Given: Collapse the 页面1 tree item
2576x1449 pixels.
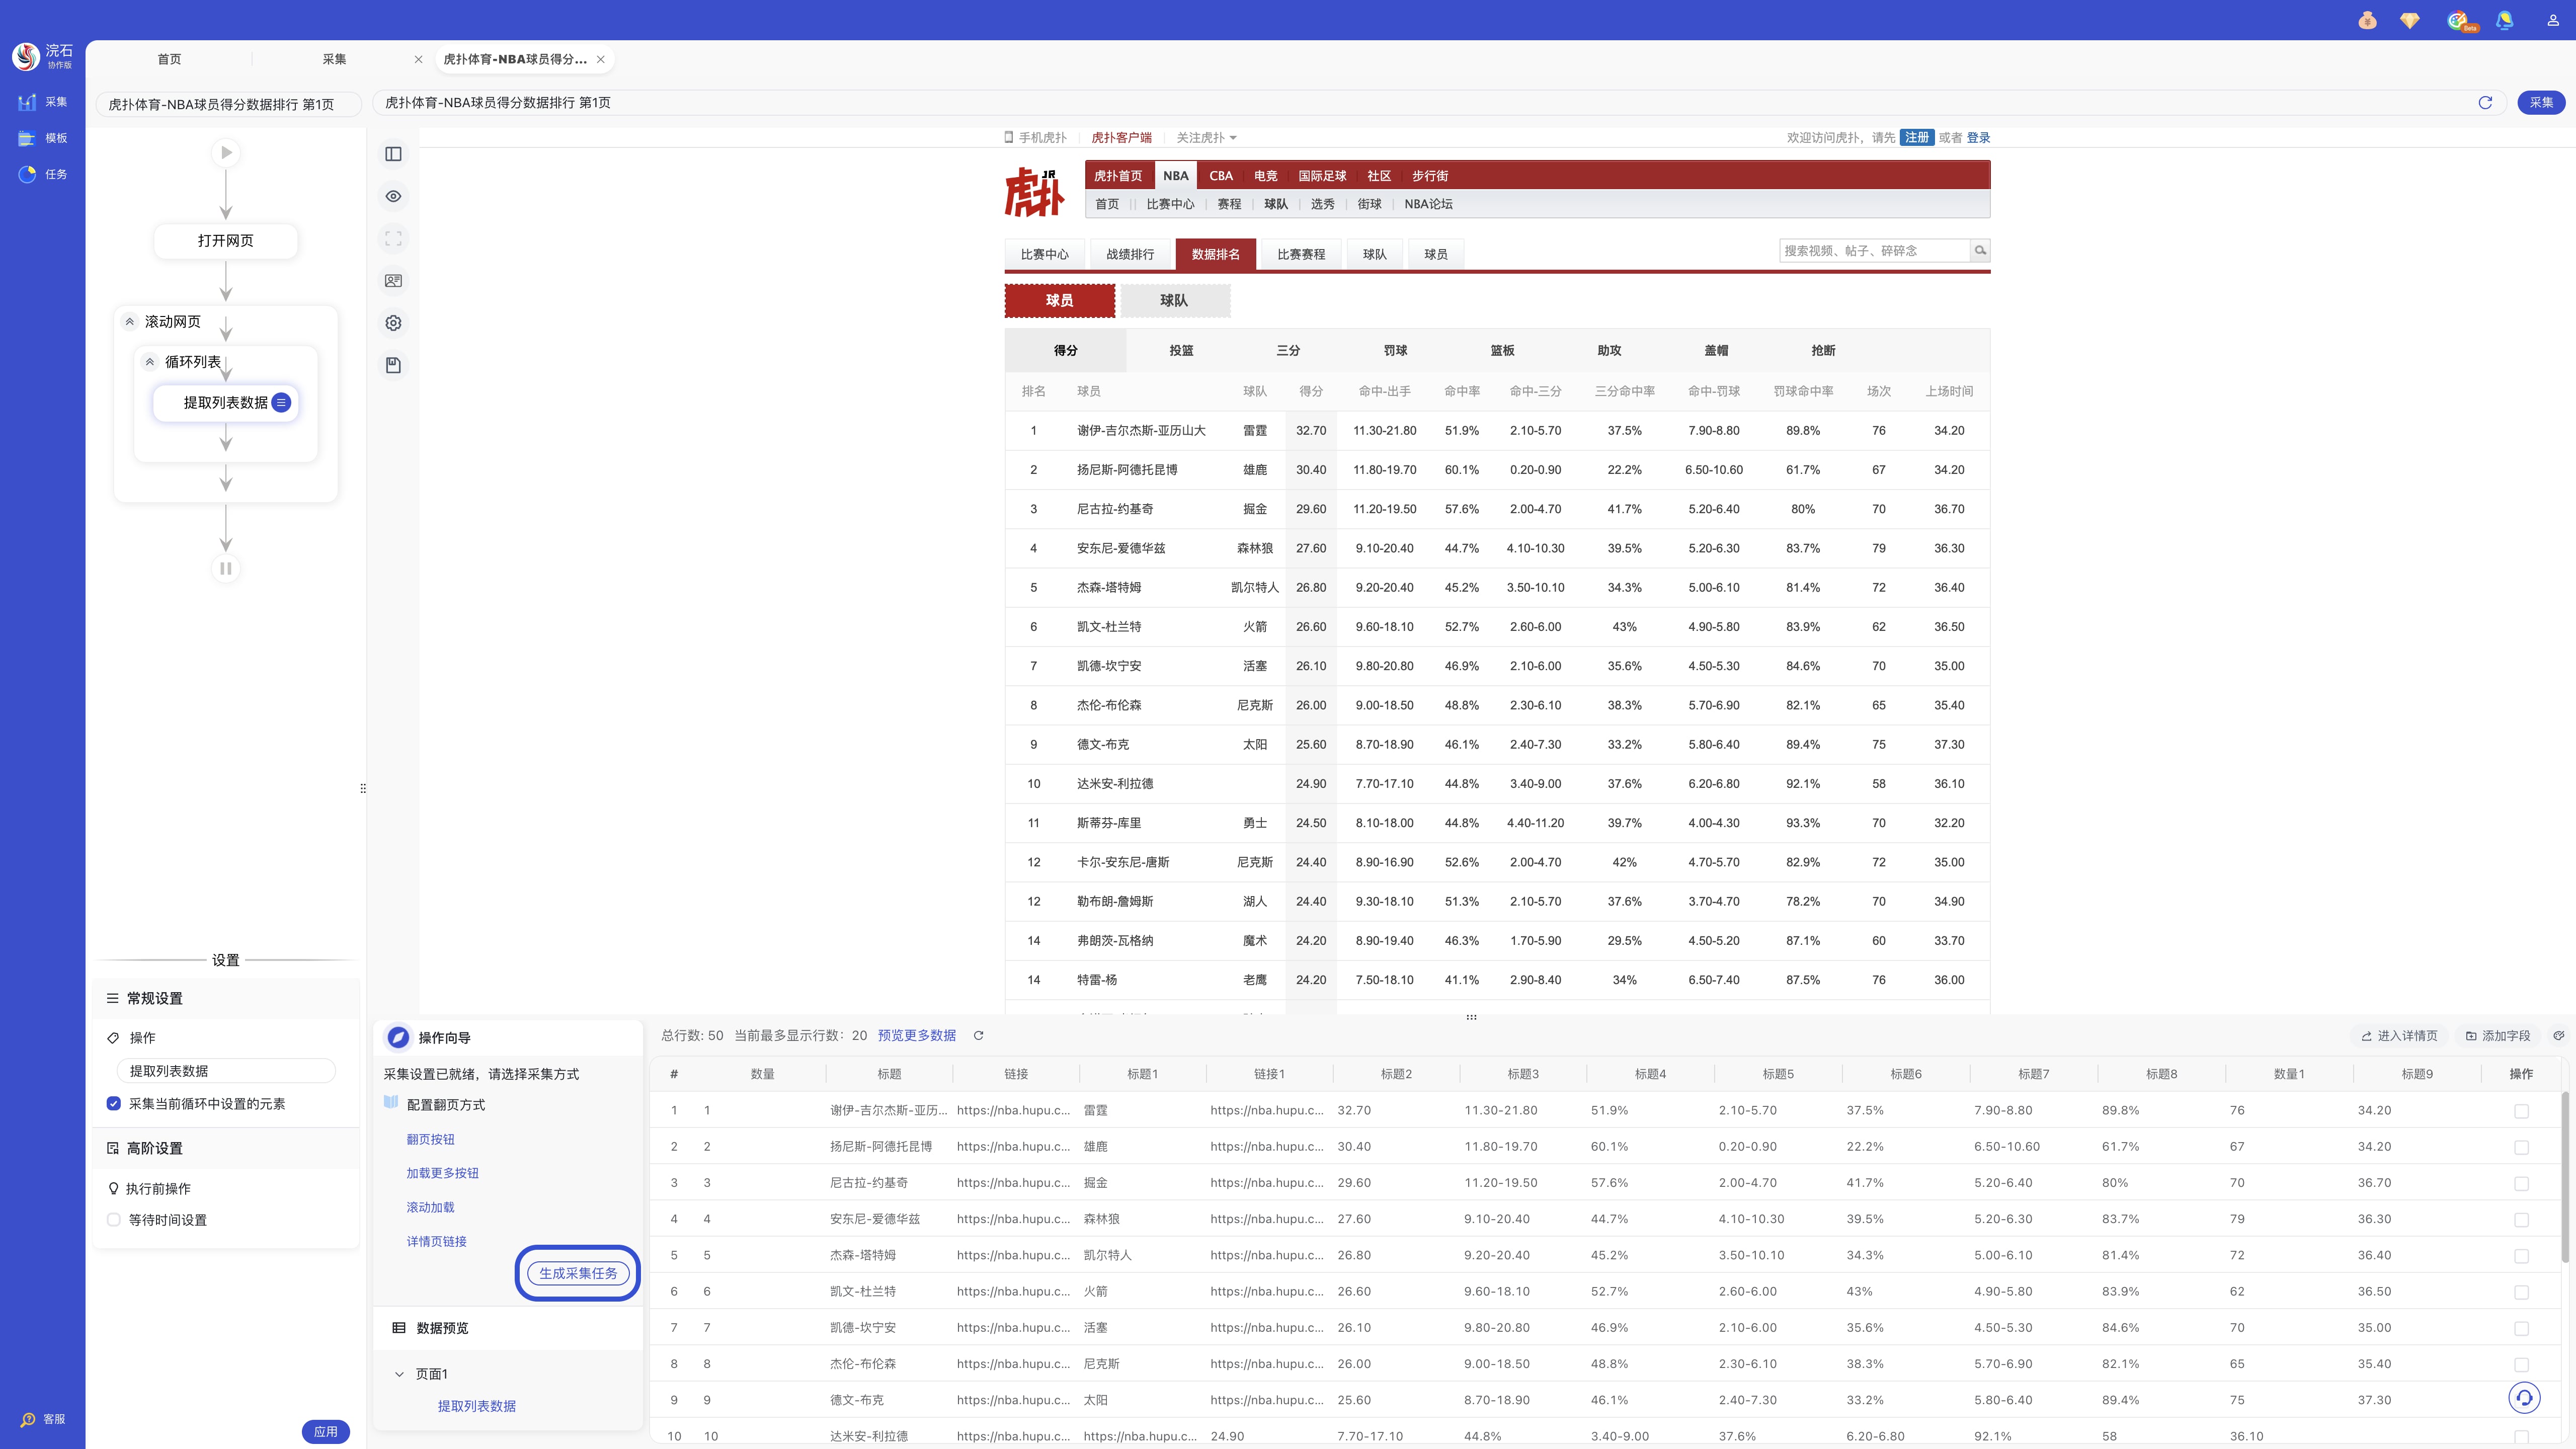Looking at the screenshot, I should 399,1374.
